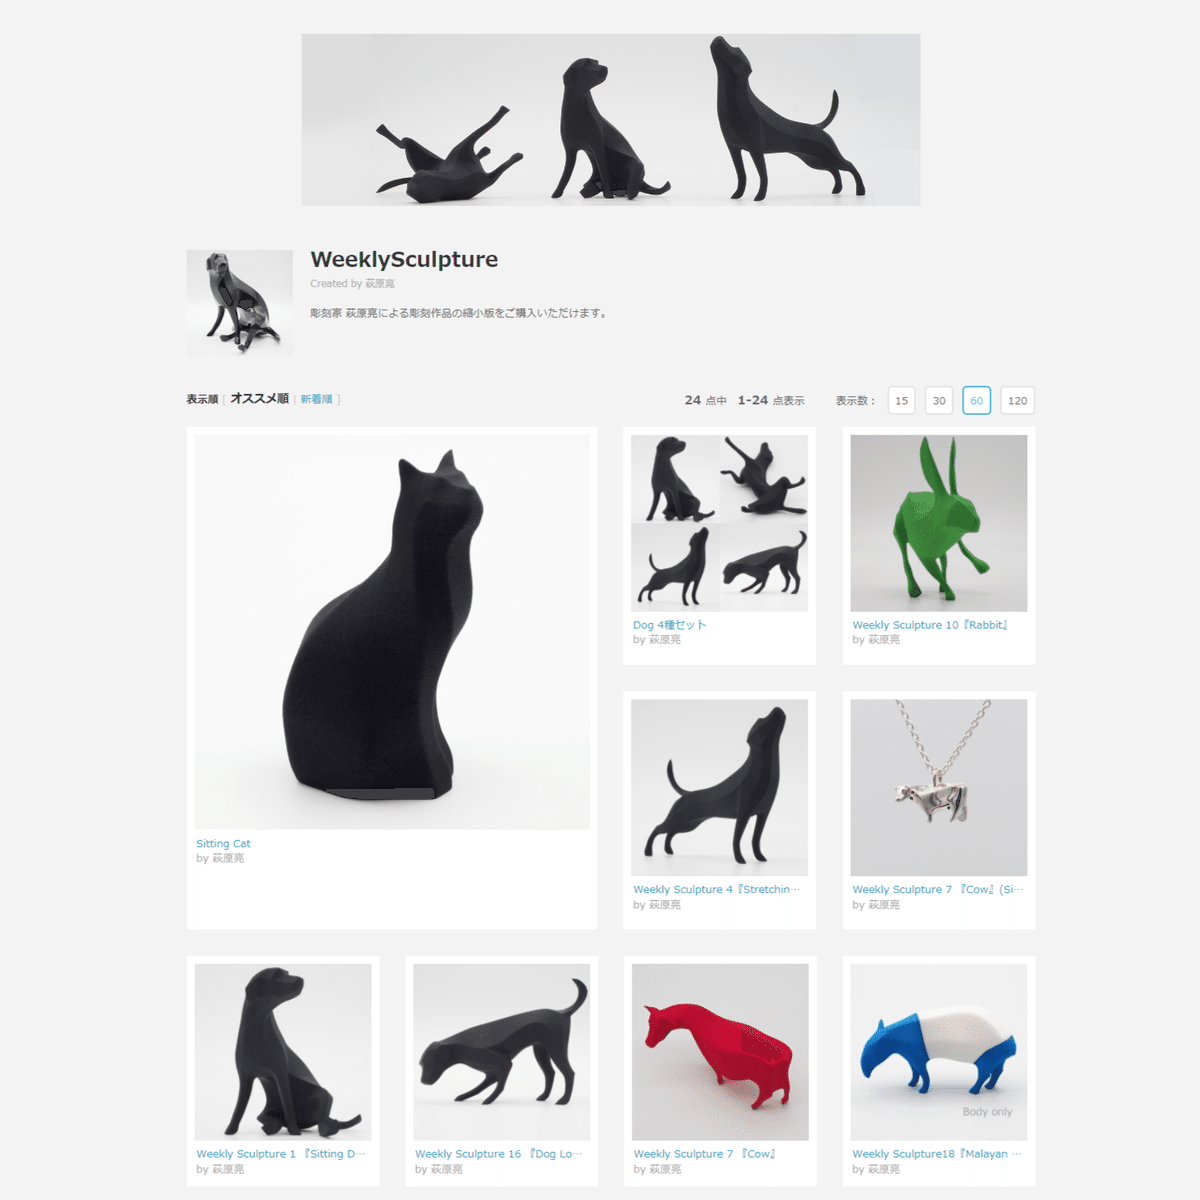Open the green Rabbit sculpture thumbnail
1200x1200 pixels.
pyautogui.click(x=938, y=523)
